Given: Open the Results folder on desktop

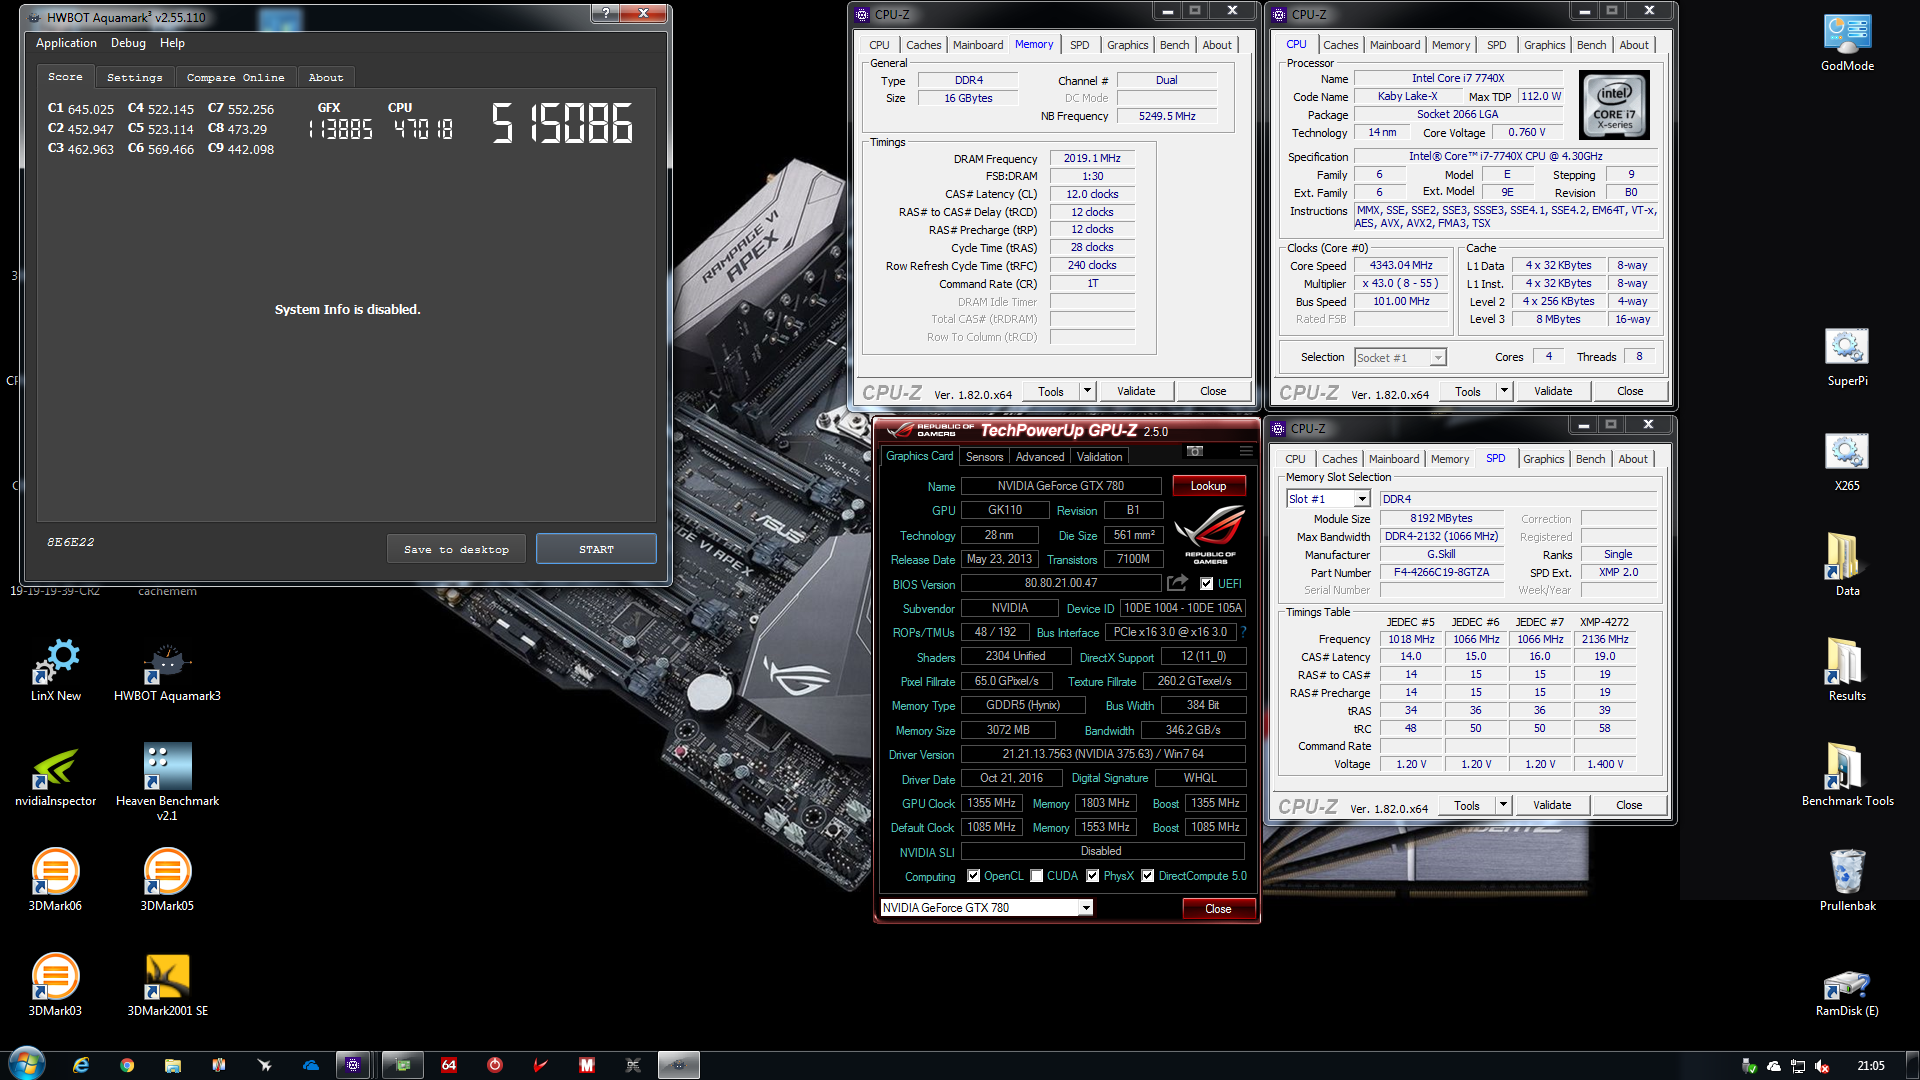Looking at the screenshot, I should (1847, 671).
